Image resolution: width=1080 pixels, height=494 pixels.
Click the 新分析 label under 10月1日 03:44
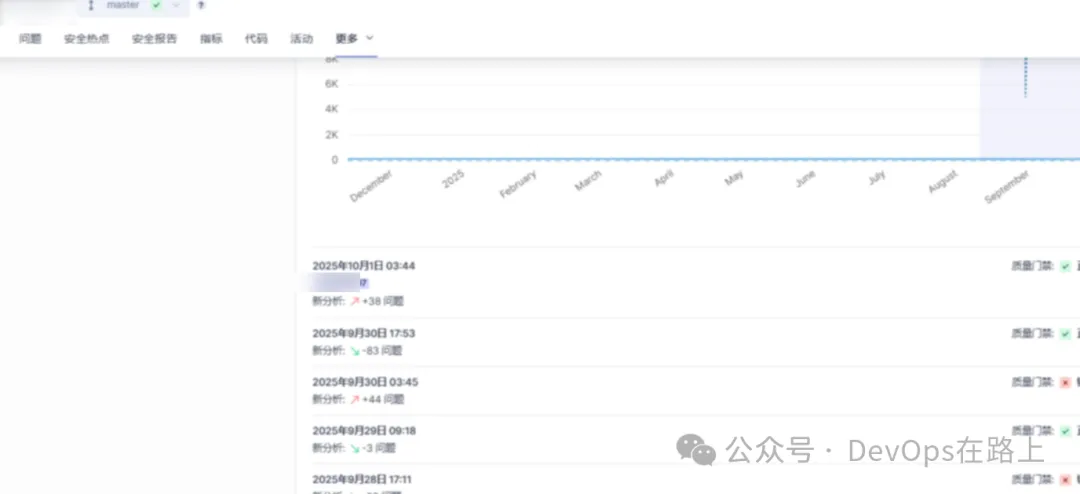[x=329, y=301]
